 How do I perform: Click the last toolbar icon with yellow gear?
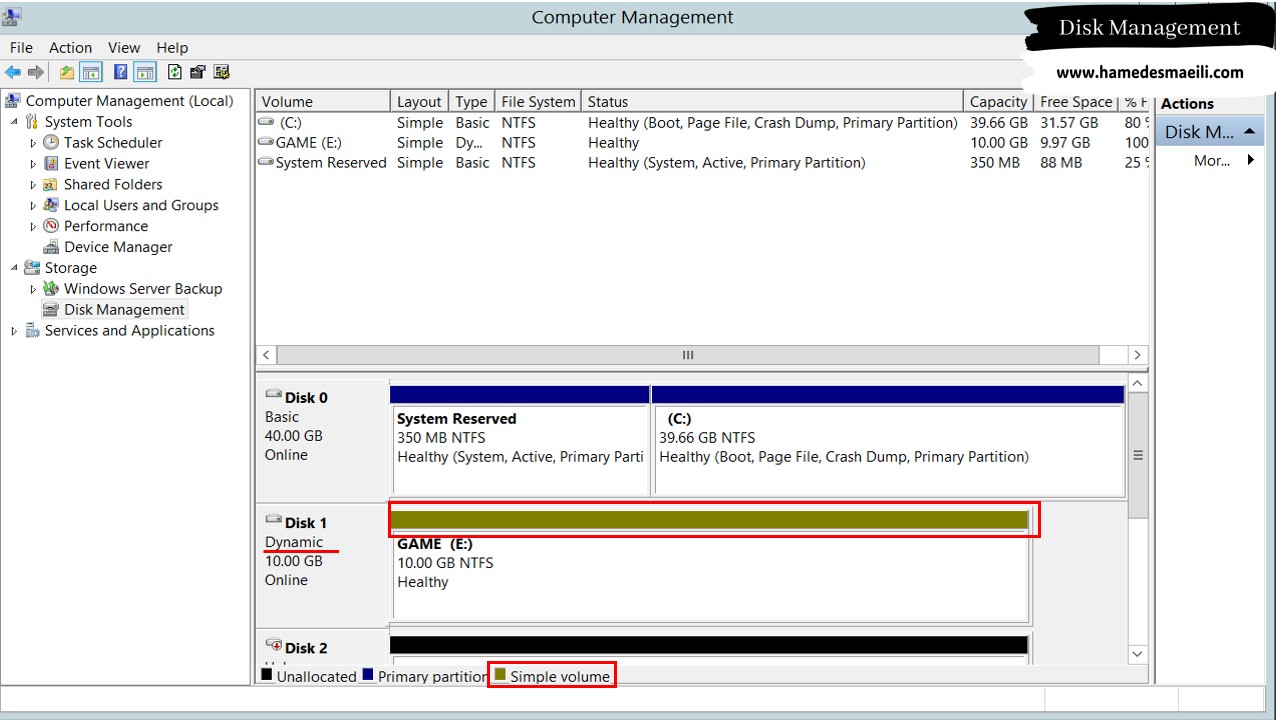point(222,72)
